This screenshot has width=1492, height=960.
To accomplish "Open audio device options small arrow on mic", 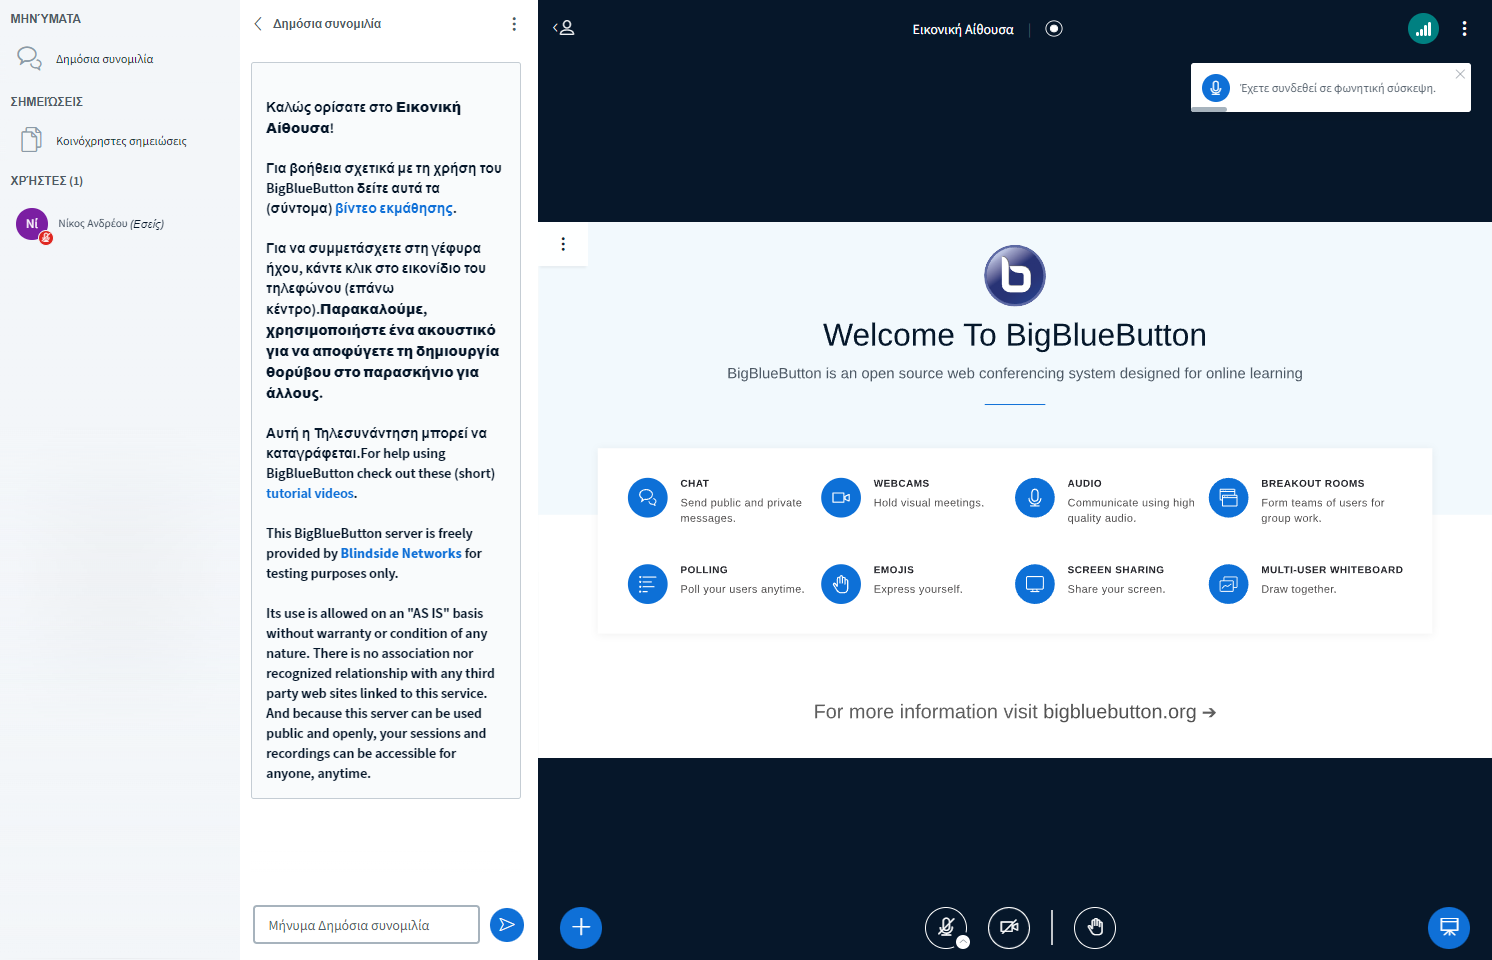I will (x=963, y=942).
